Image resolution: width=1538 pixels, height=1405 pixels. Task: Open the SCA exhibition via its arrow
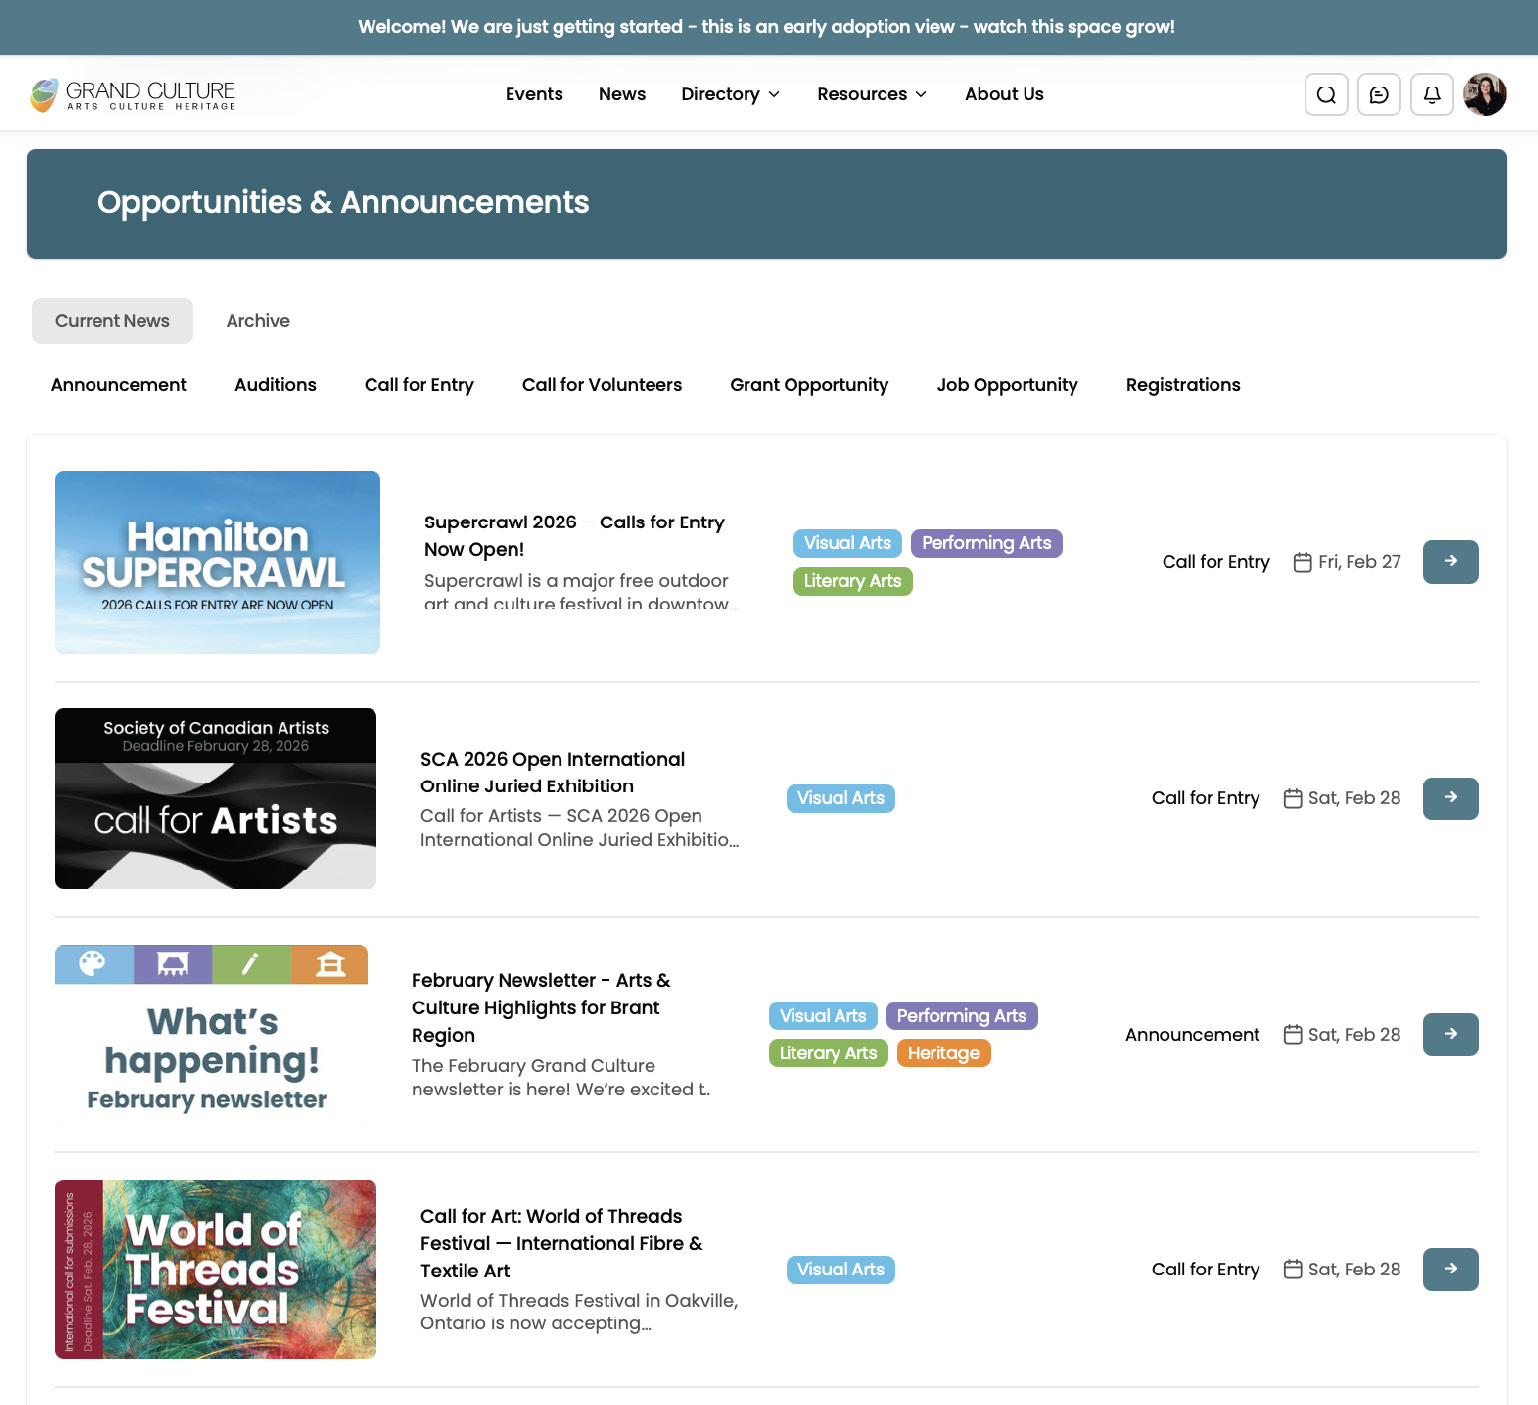[1450, 798]
